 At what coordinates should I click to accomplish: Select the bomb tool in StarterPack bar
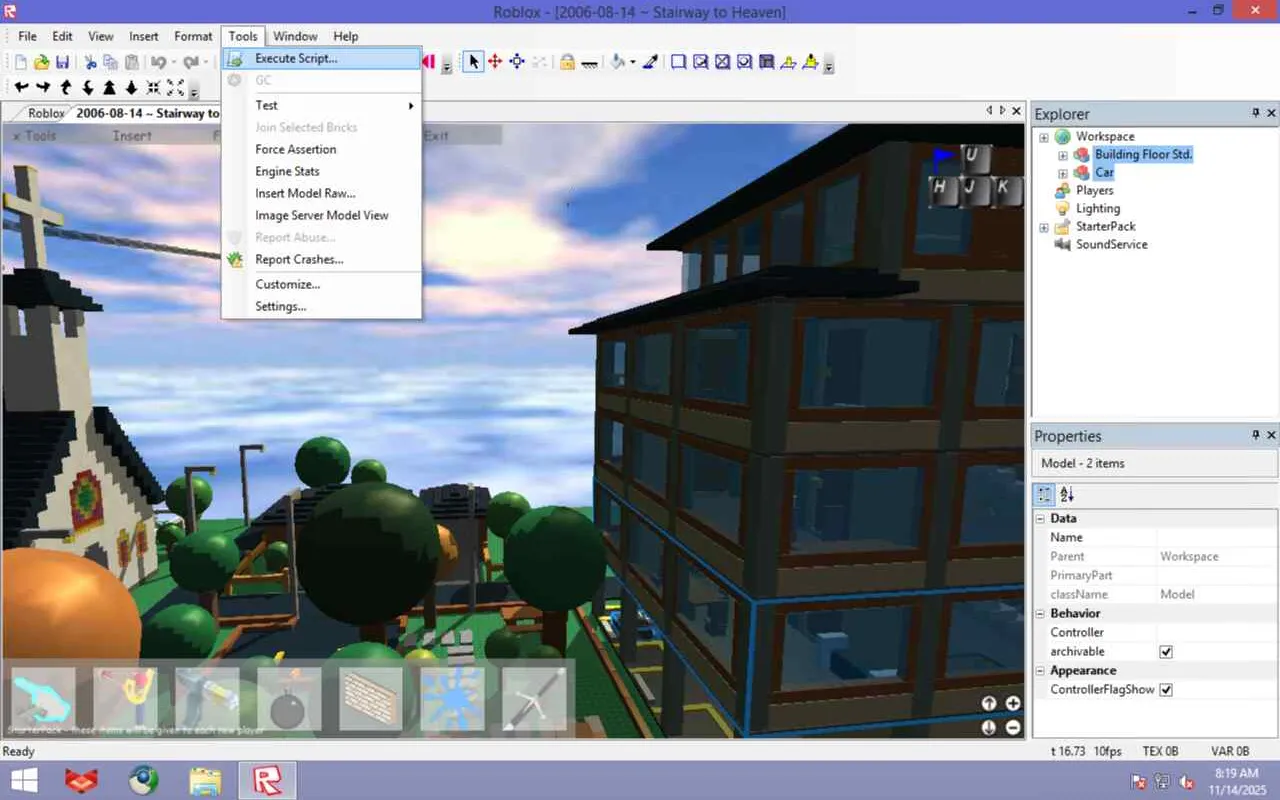tap(289, 699)
